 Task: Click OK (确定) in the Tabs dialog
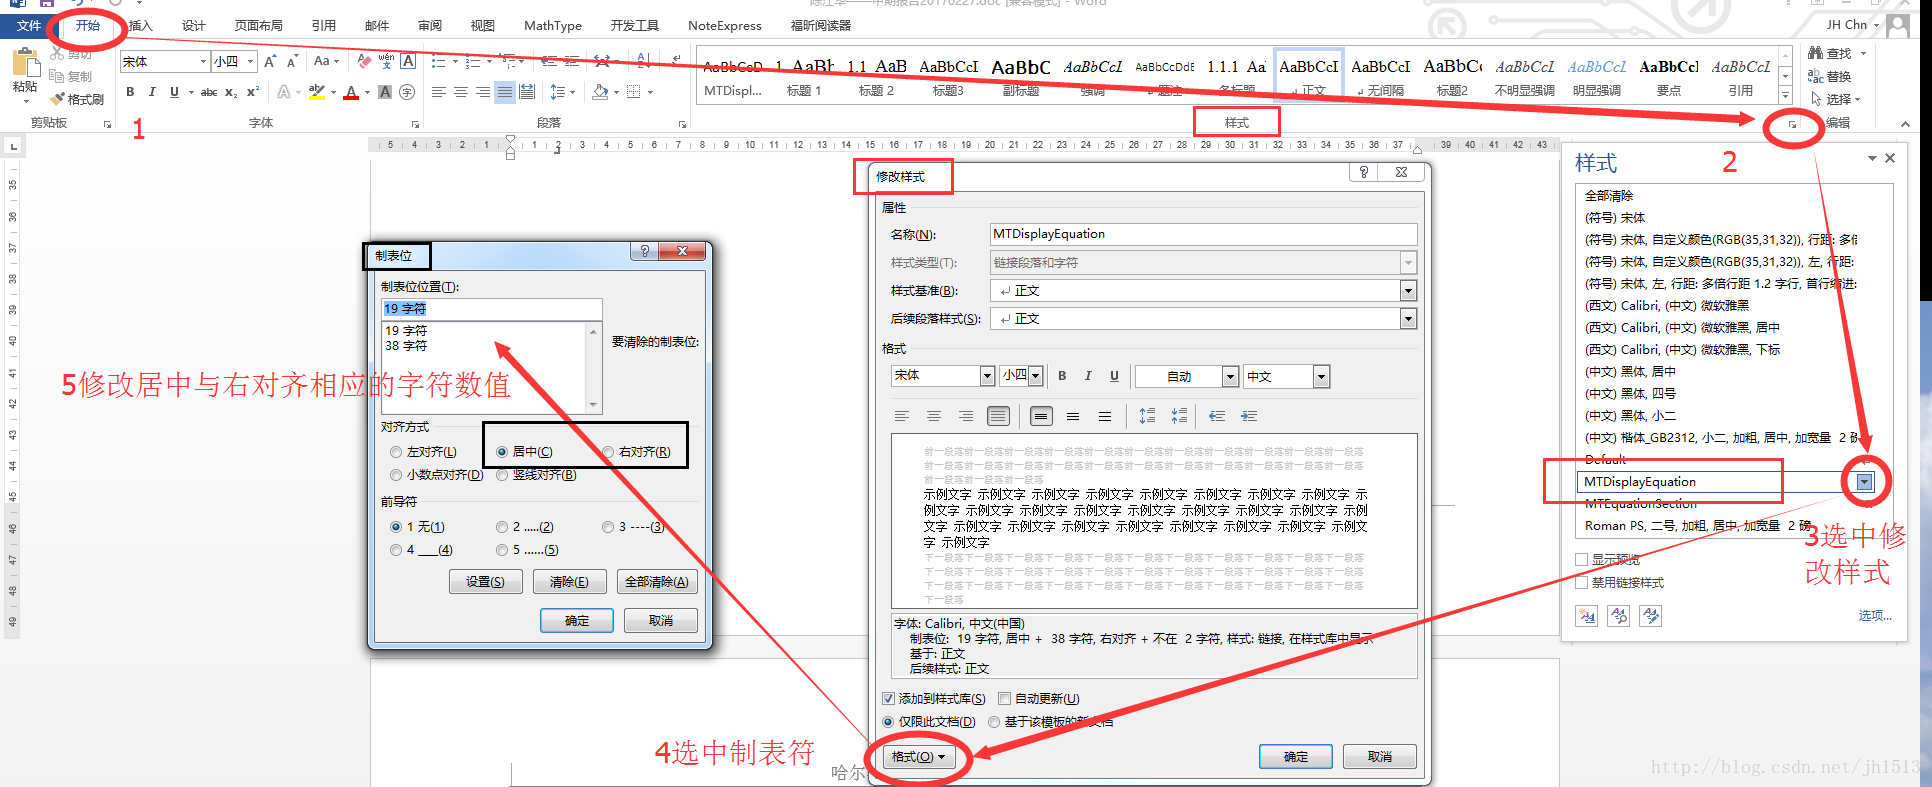pos(577,621)
